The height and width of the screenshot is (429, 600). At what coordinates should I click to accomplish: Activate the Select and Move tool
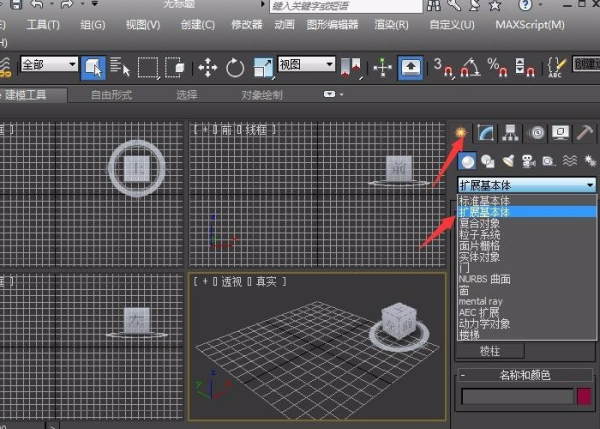207,68
